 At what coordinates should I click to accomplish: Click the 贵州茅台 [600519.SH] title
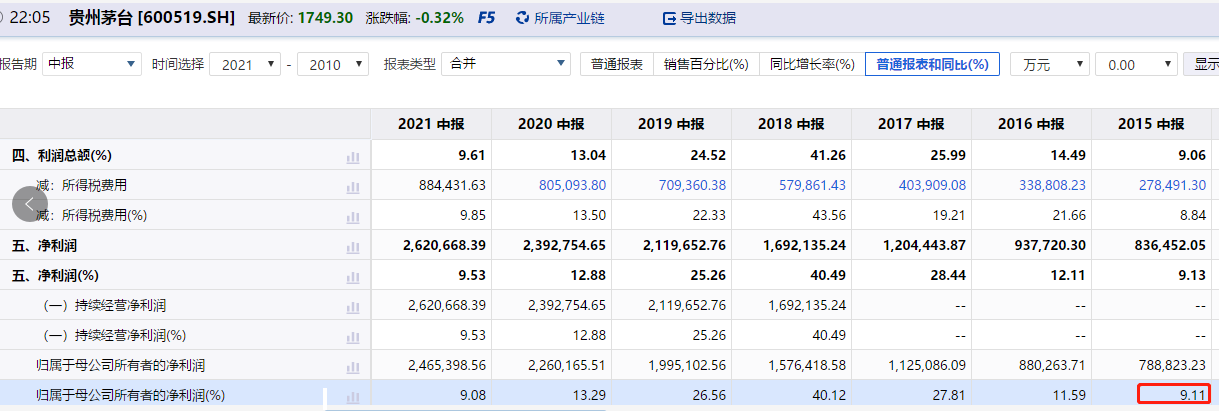[152, 18]
